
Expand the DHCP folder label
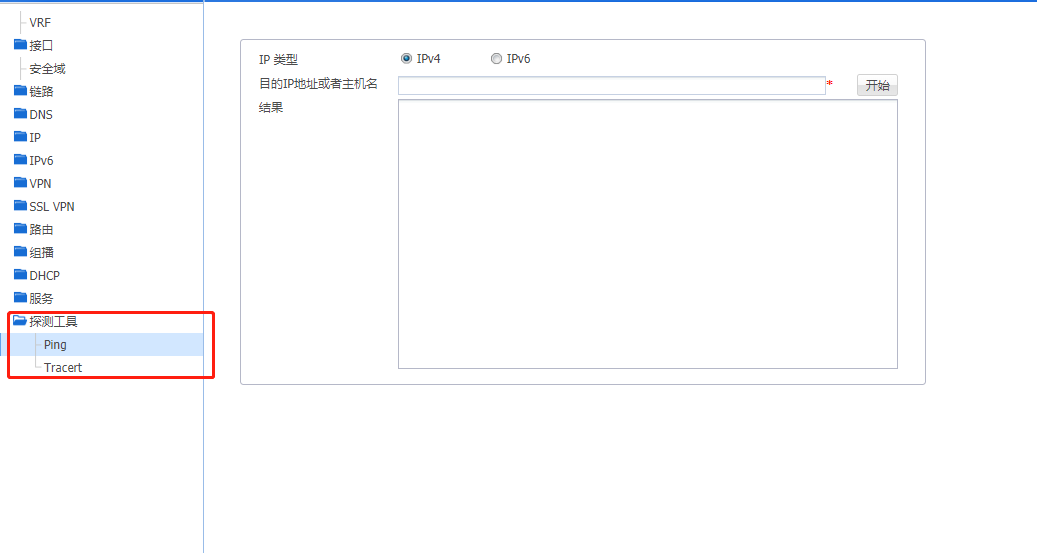[x=44, y=275]
